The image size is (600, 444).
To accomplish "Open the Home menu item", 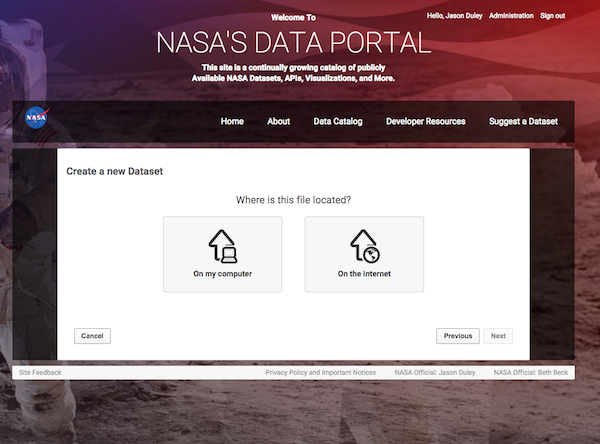I will (x=232, y=121).
